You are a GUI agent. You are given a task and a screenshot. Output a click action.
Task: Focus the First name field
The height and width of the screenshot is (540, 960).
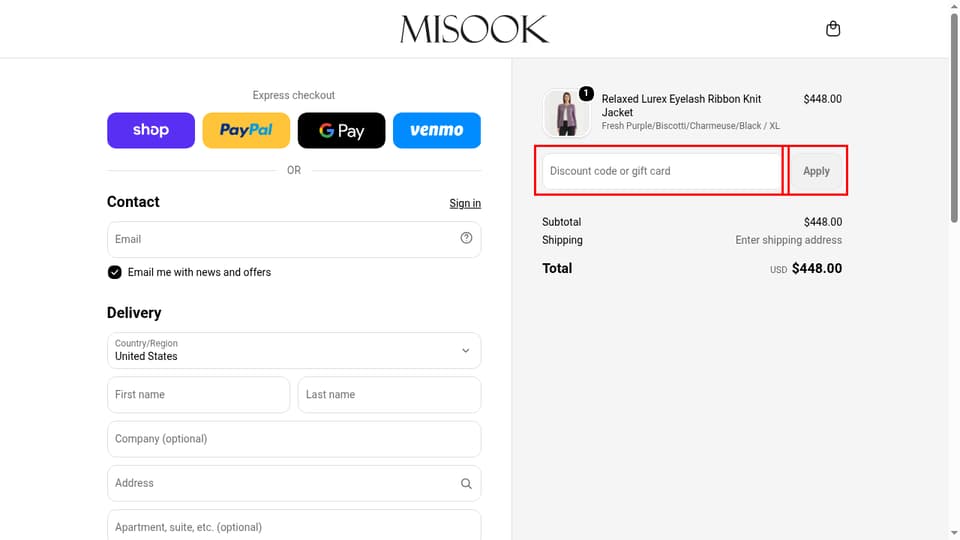coord(198,395)
